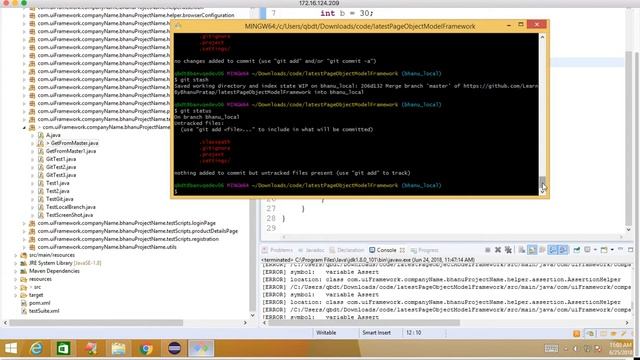Open TestScreenShot.java file

pos(69,215)
